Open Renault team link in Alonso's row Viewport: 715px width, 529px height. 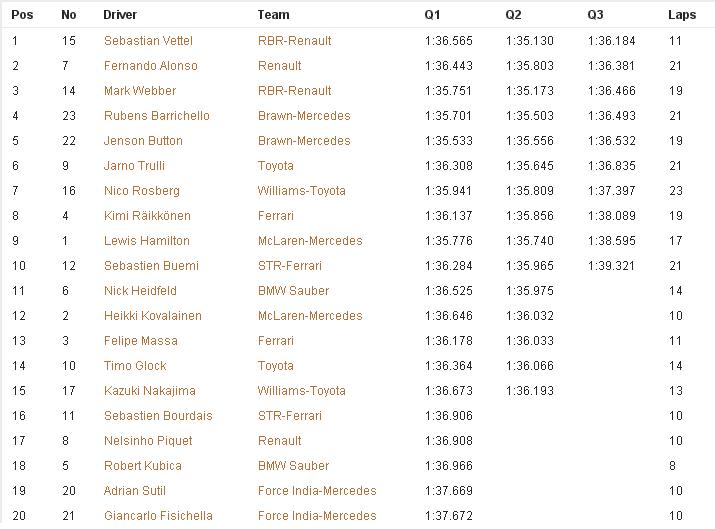pos(279,66)
